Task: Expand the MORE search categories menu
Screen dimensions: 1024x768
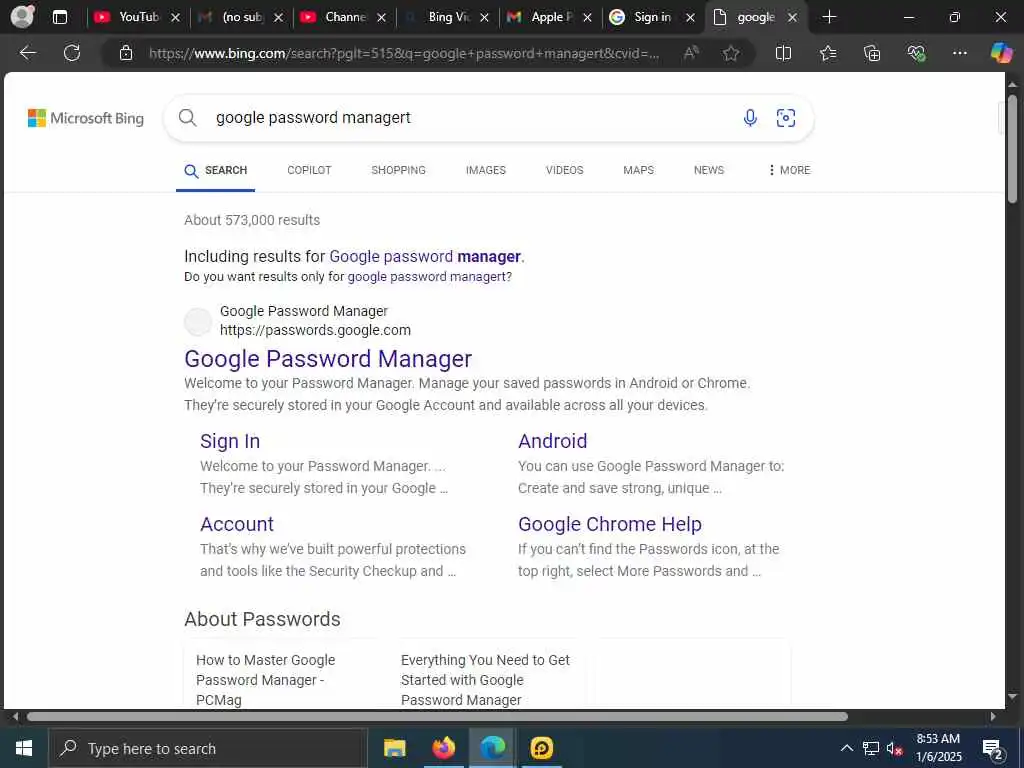Action: pyautogui.click(x=790, y=170)
